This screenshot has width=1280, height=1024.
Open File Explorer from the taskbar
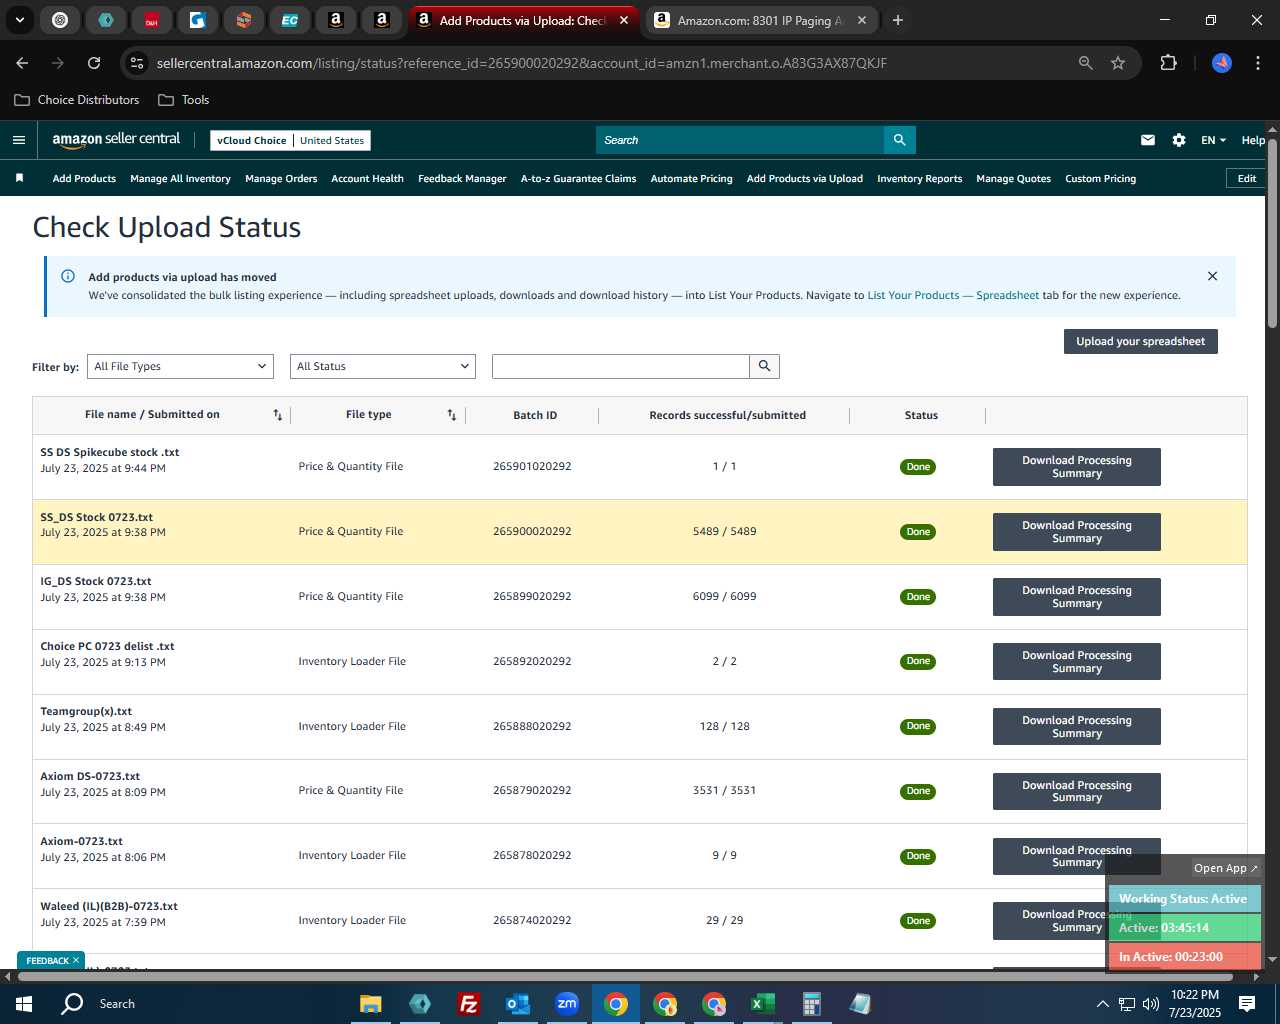(370, 1004)
